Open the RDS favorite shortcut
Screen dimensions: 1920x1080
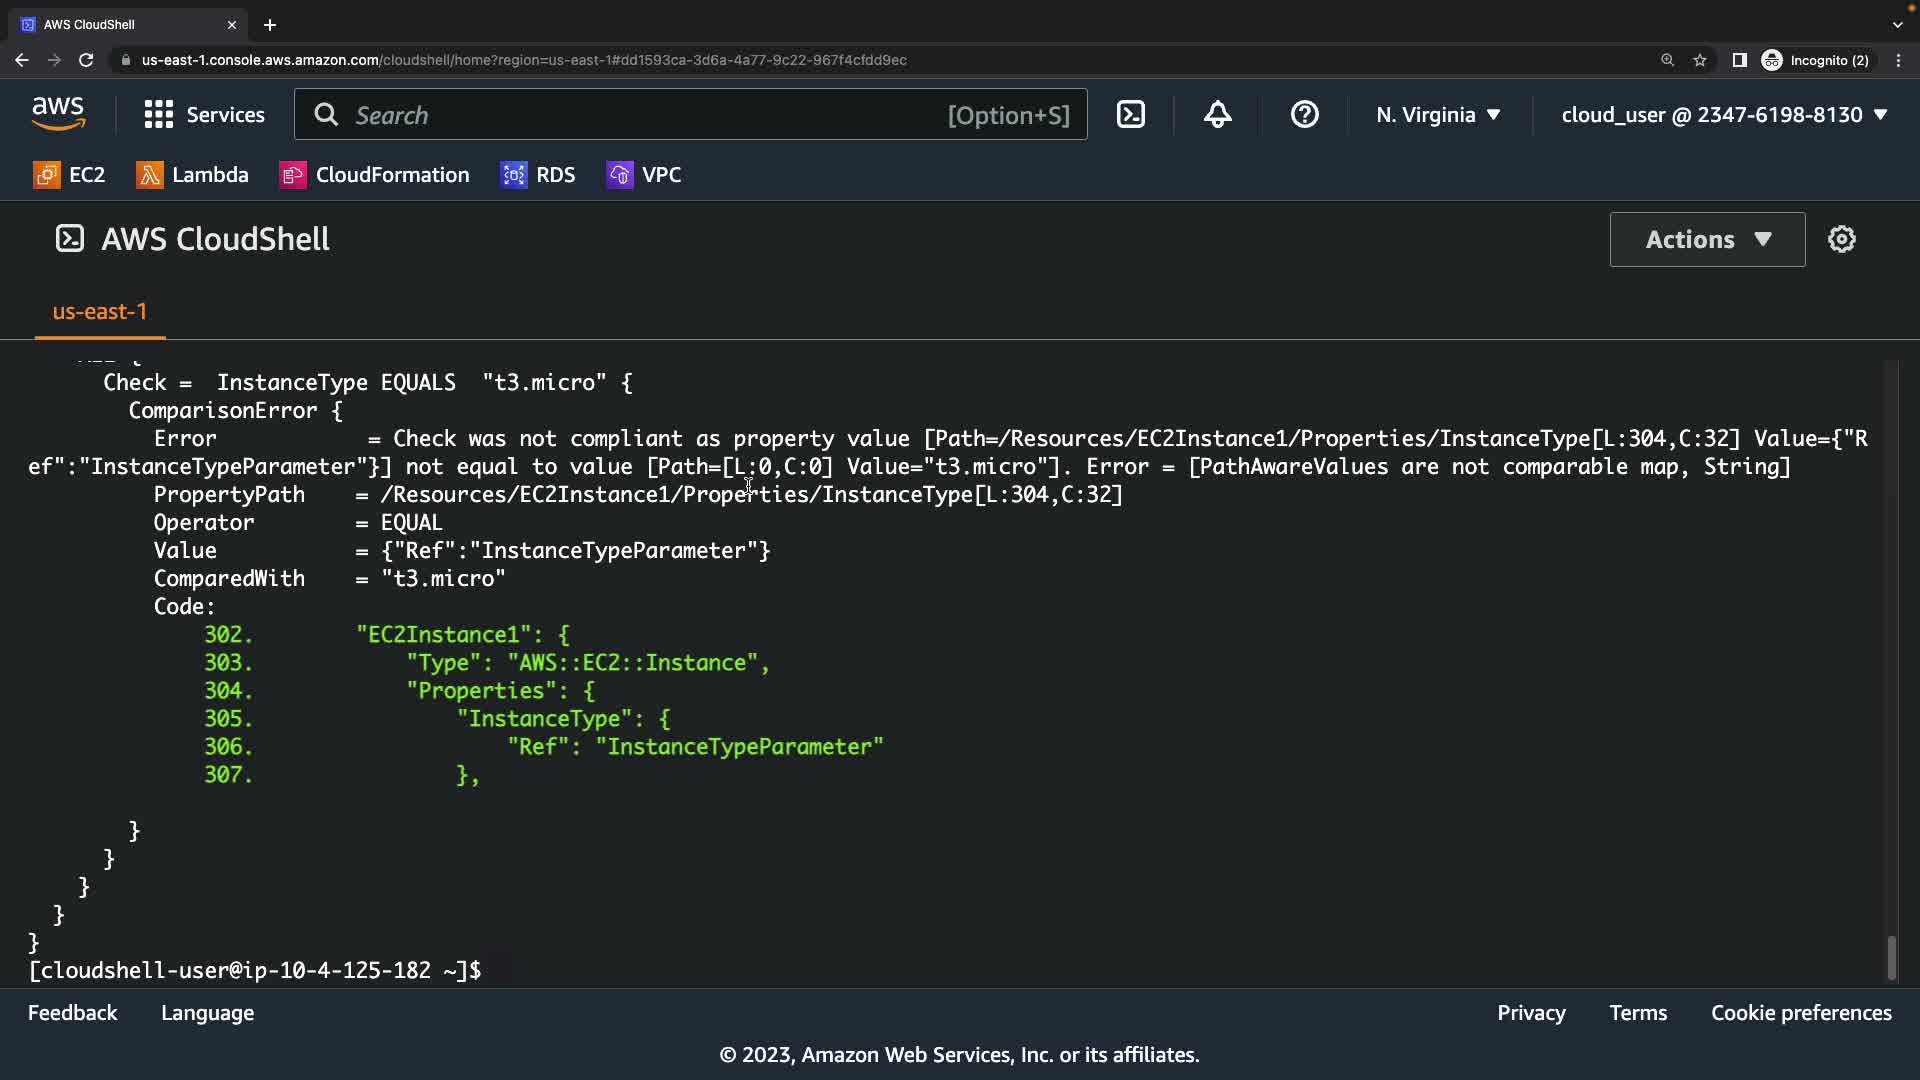538,175
